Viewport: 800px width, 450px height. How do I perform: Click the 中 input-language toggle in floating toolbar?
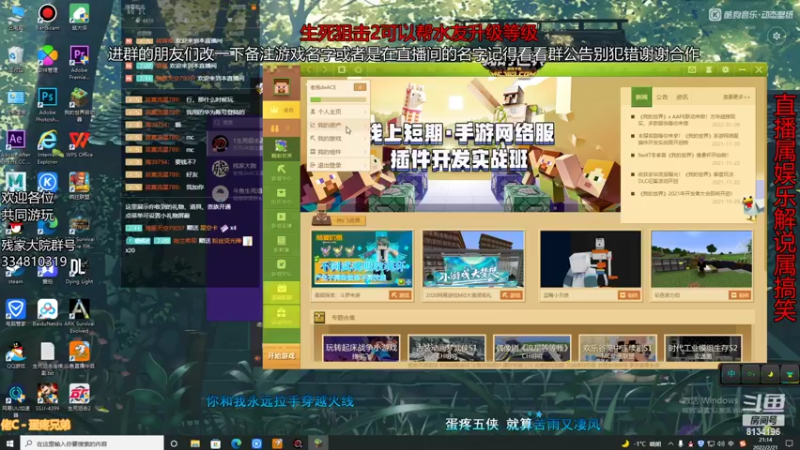(731, 374)
